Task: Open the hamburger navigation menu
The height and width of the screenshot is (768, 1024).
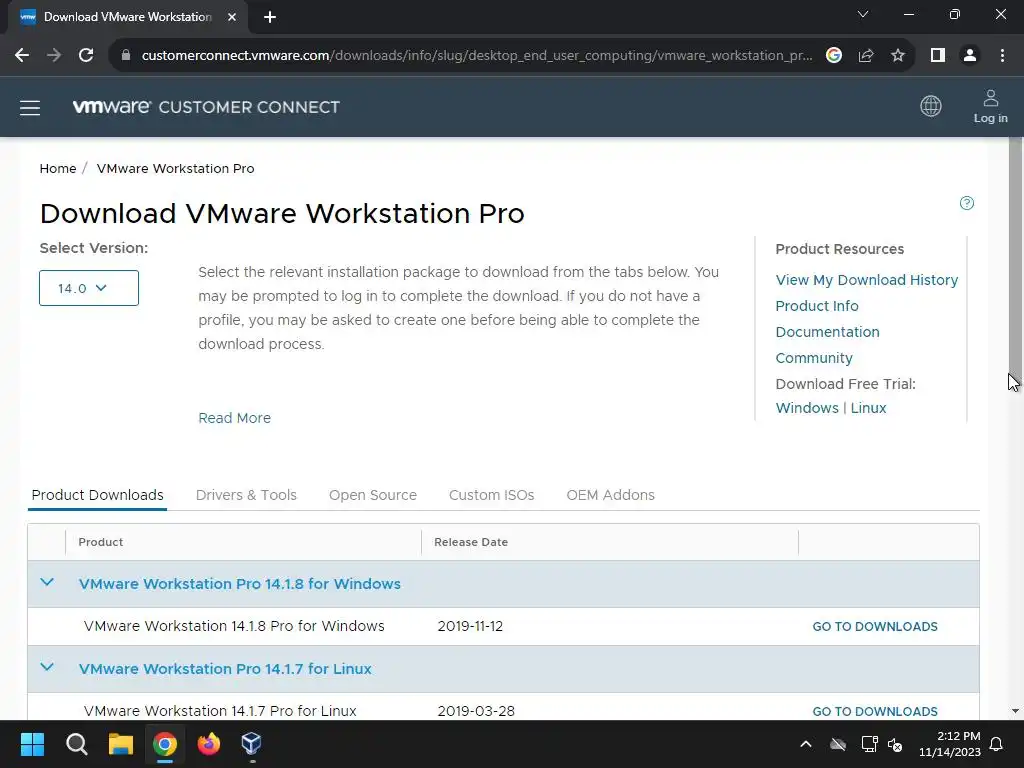Action: click(30, 107)
